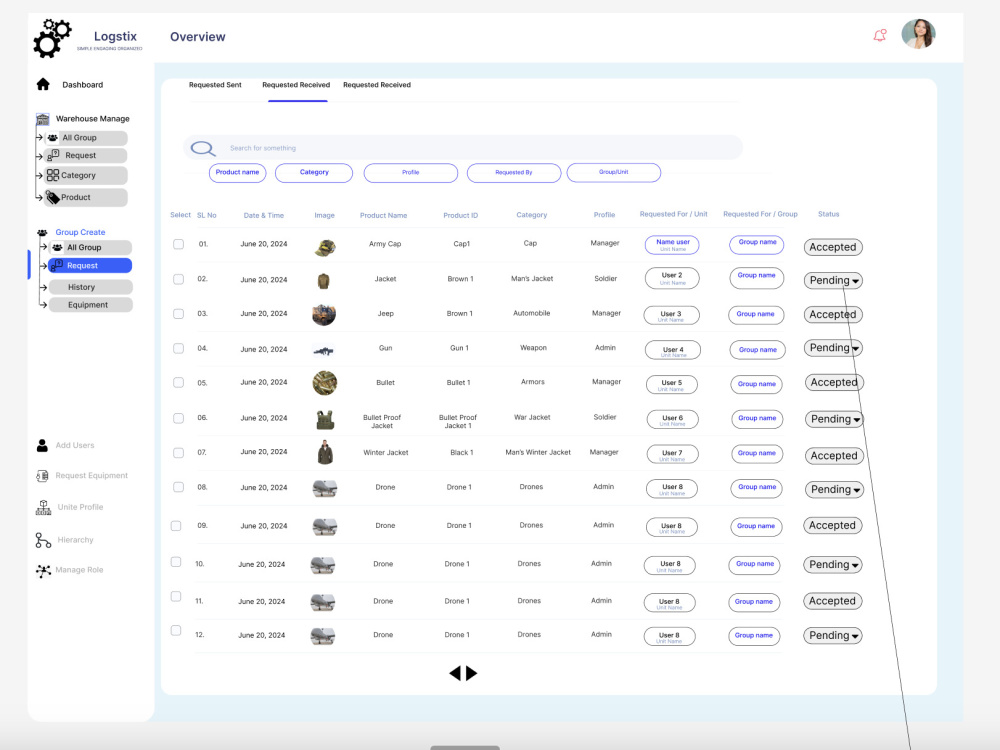This screenshot has height=750, width=1000.
Task: Open Pending status dropdown for row 04
Action: (834, 348)
